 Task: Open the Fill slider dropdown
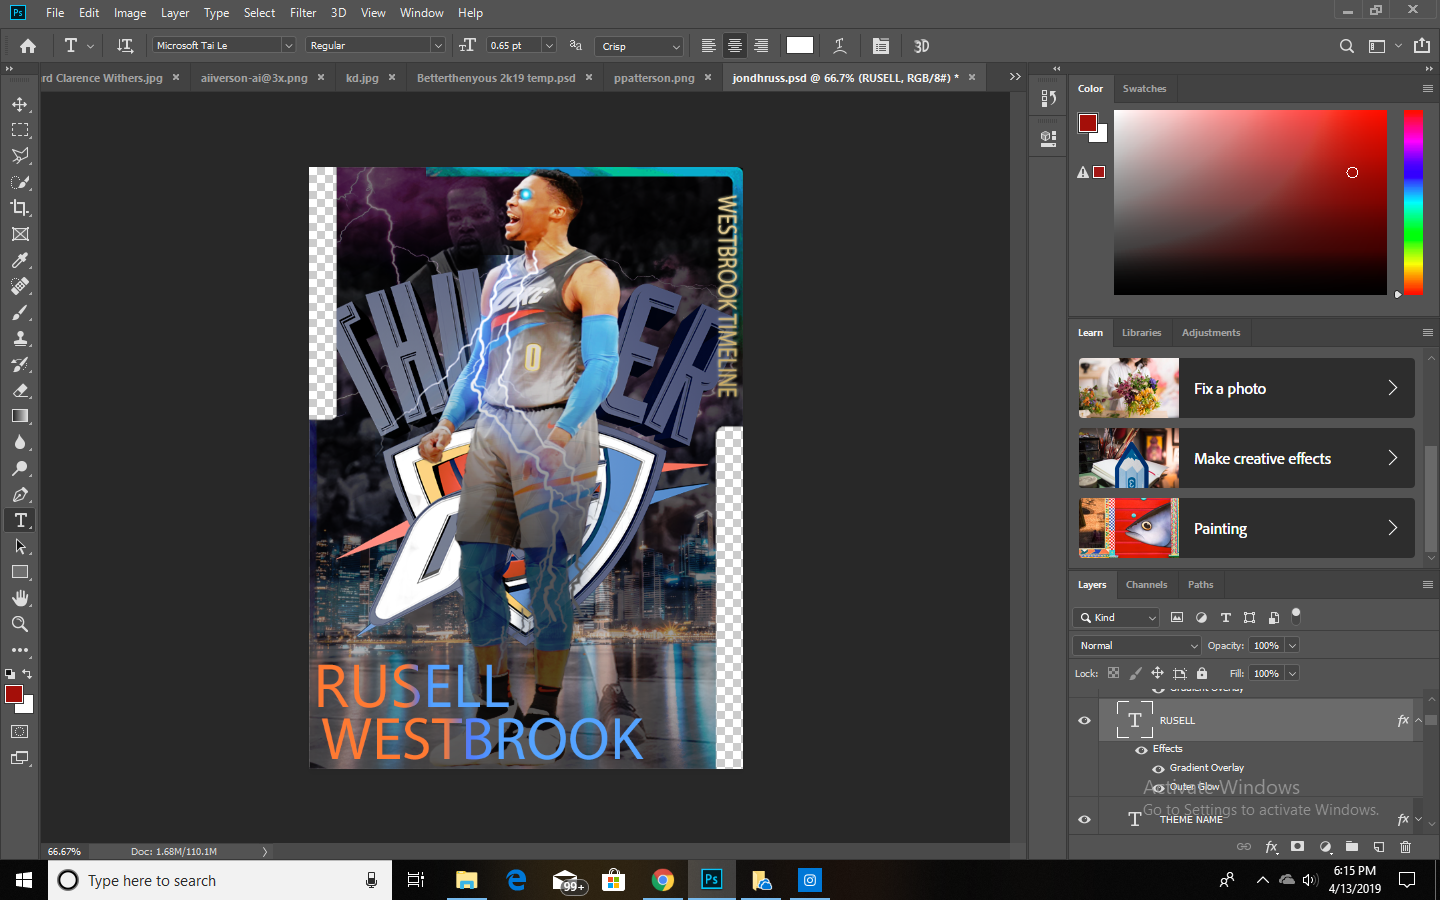click(x=1292, y=674)
